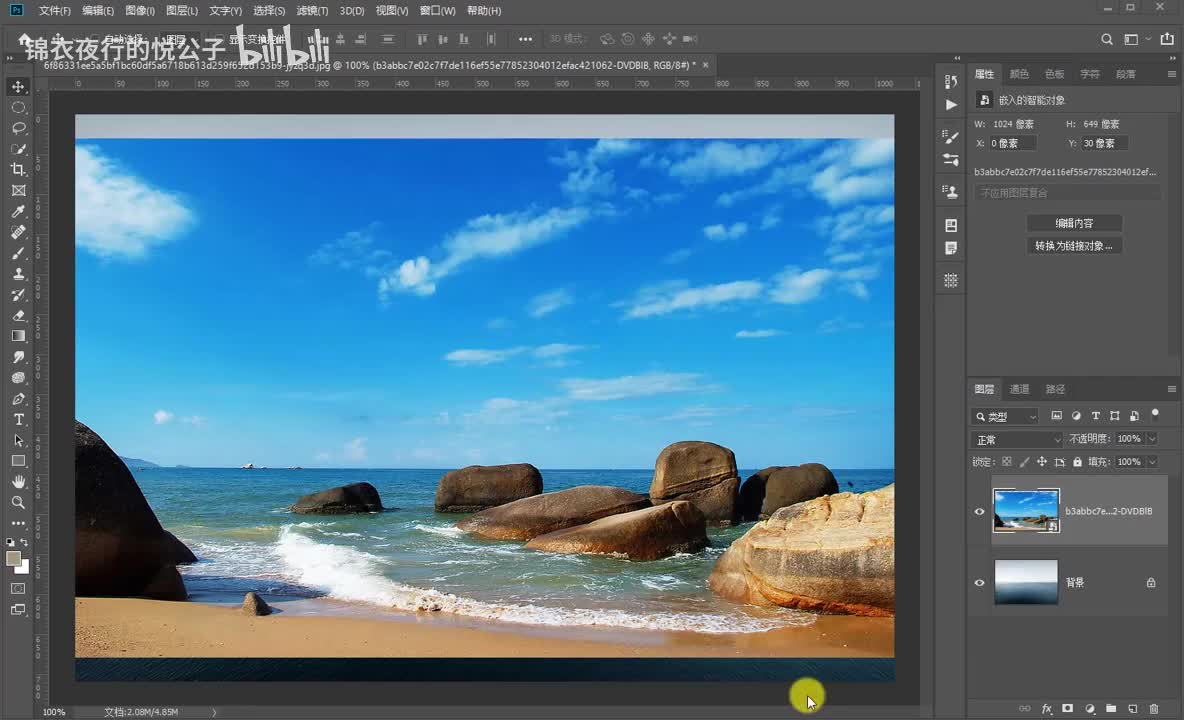Pick the Horizontal Type tool
Viewport: 1184px width, 720px height.
tap(18, 419)
